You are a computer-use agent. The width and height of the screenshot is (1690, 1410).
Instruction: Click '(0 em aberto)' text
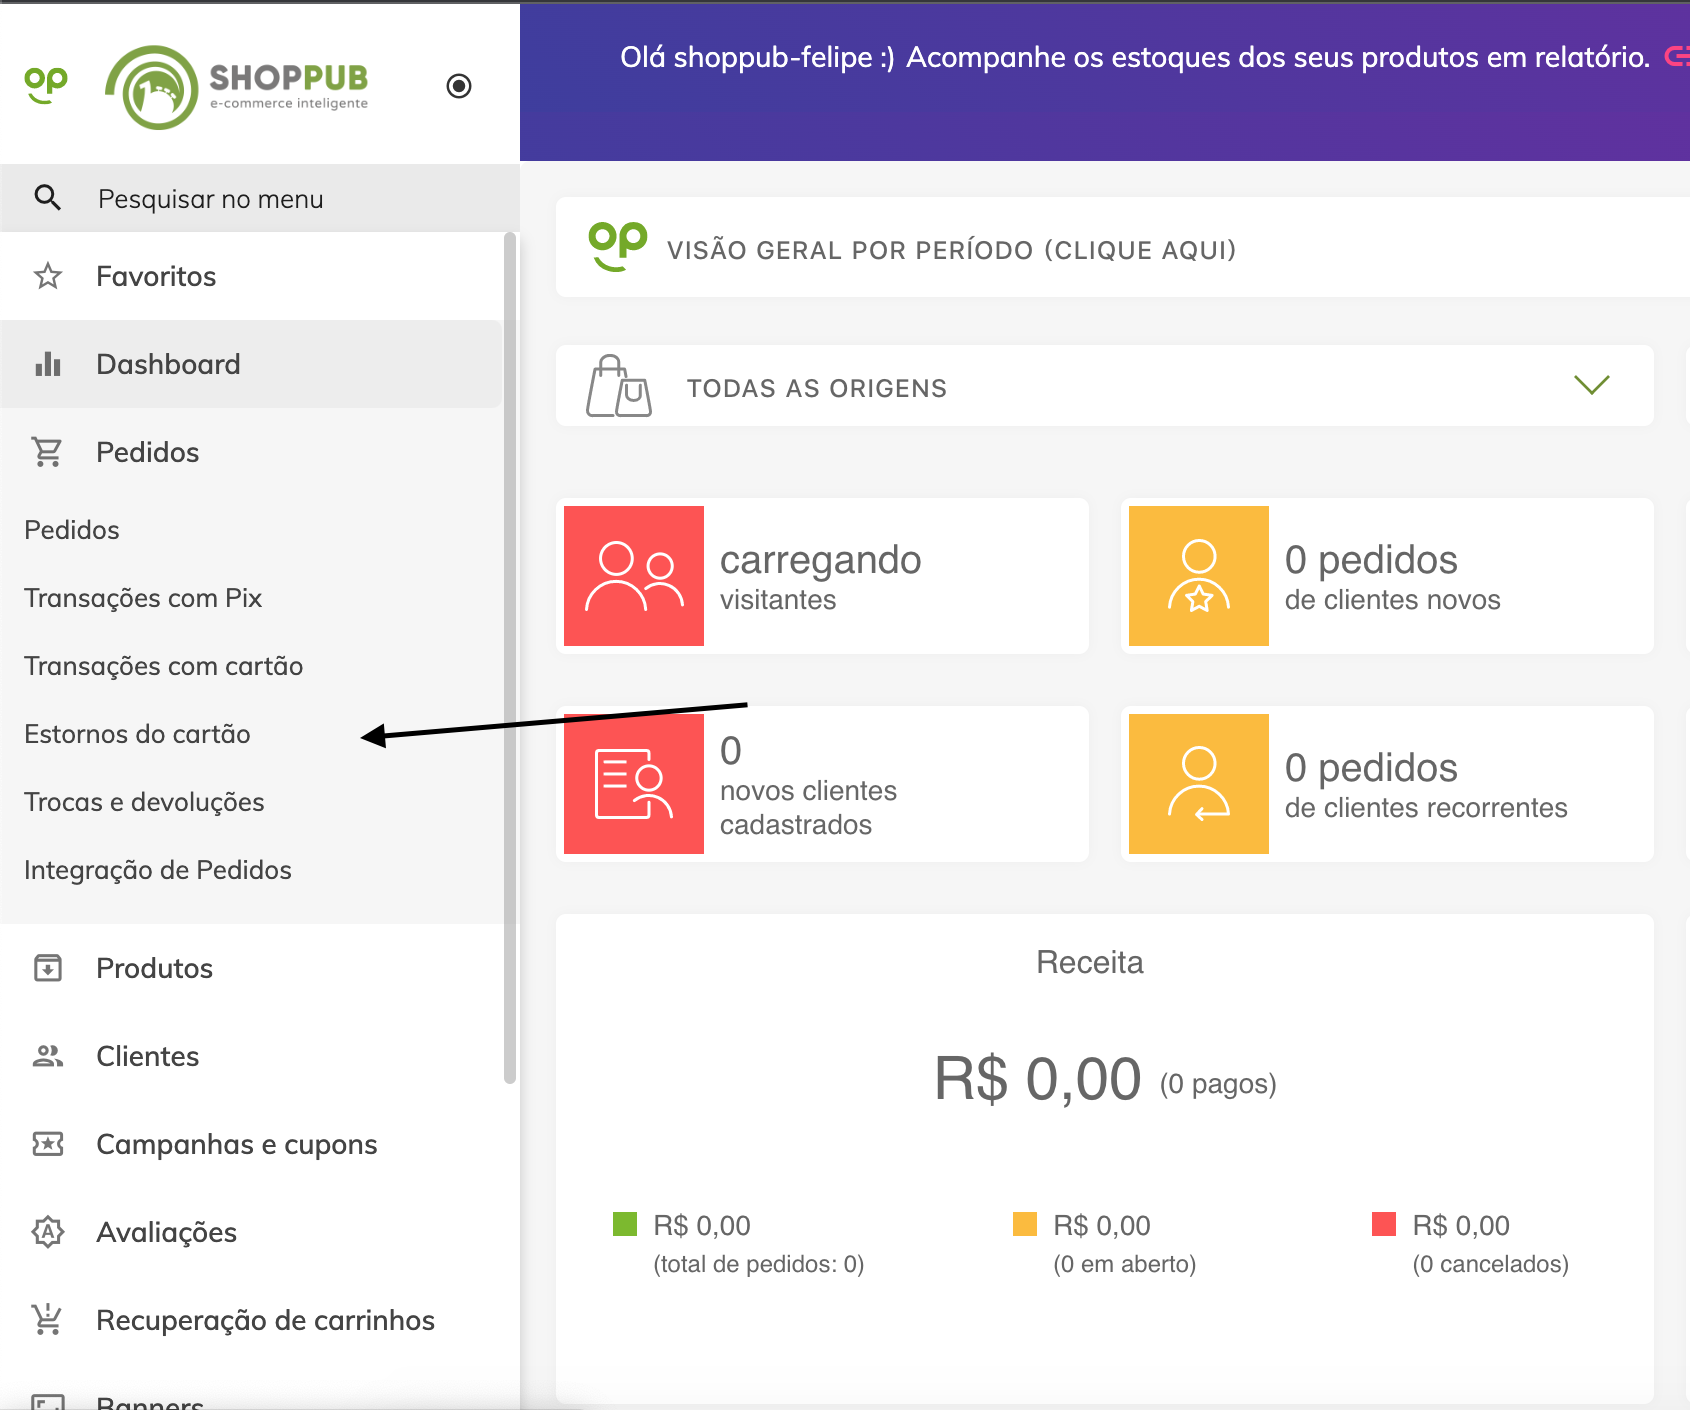pos(1125,1264)
